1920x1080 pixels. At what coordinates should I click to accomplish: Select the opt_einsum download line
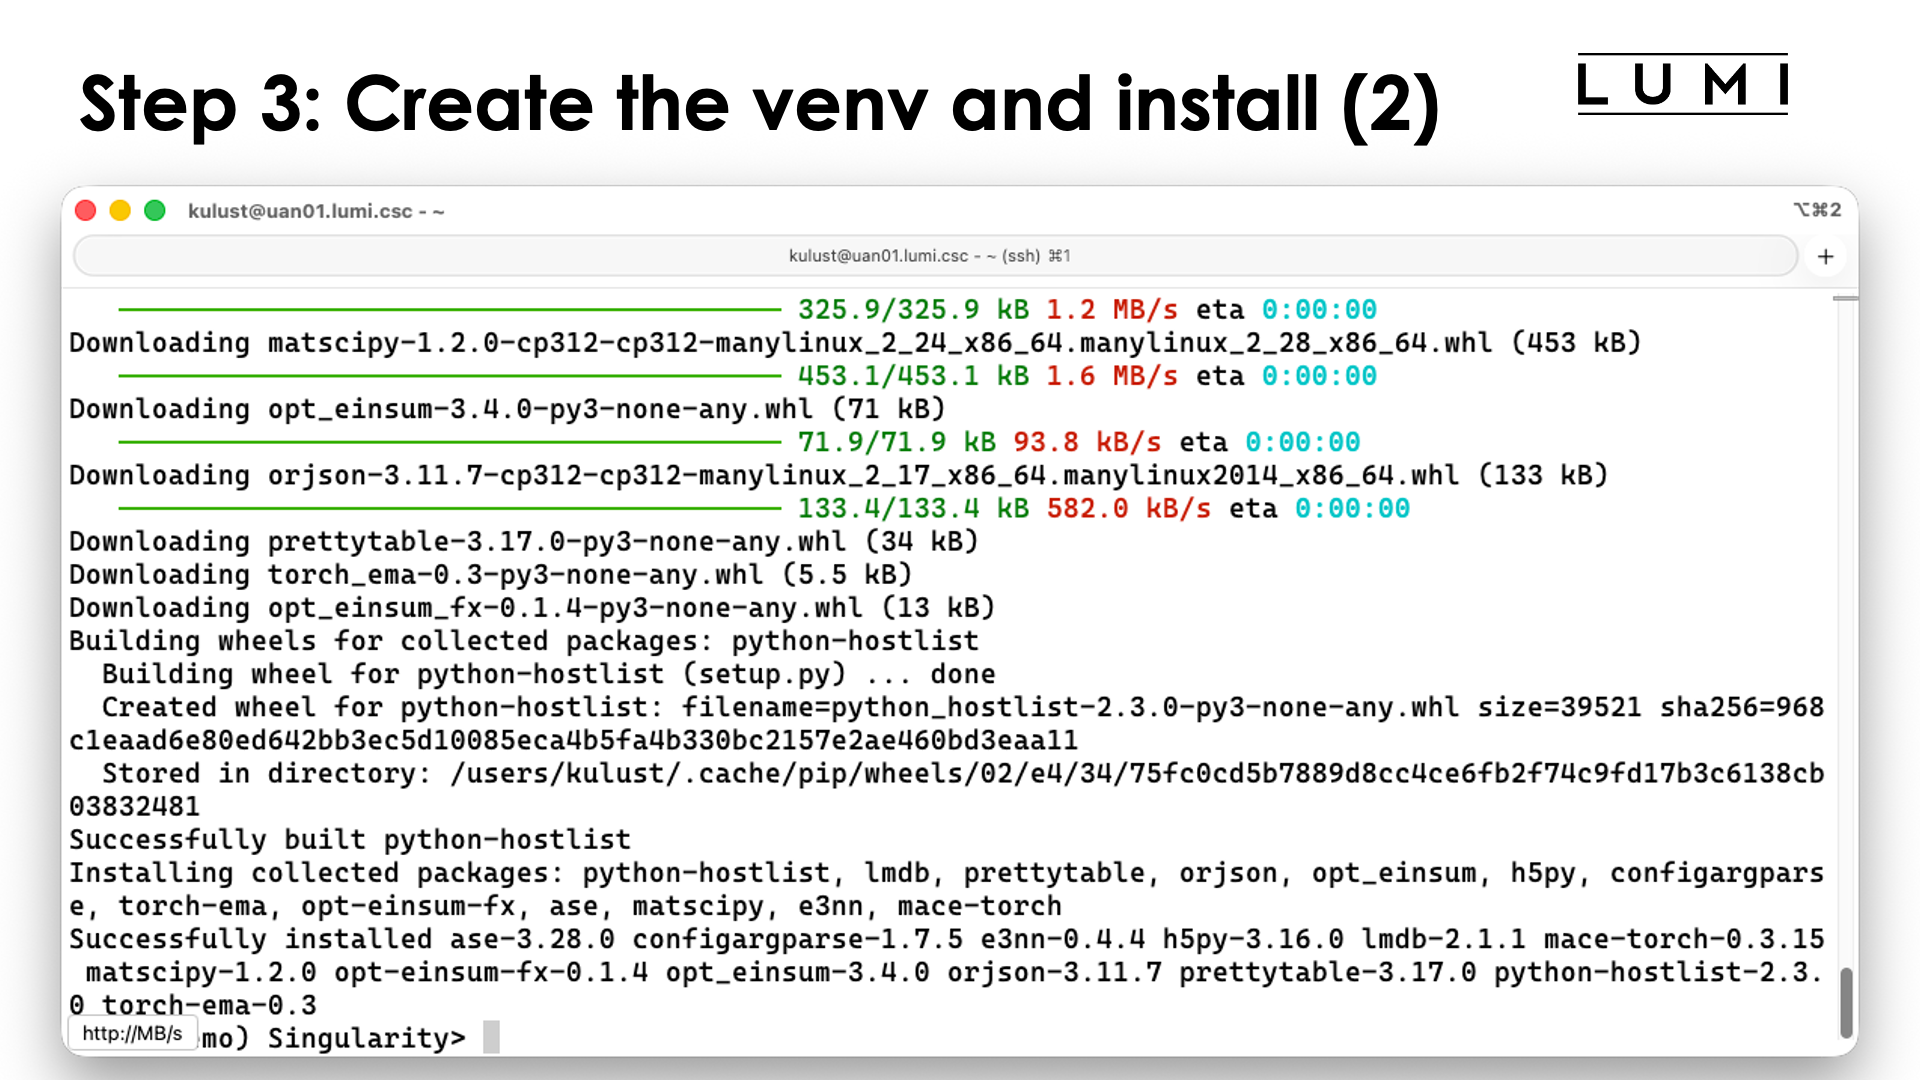pyautogui.click(x=500, y=408)
